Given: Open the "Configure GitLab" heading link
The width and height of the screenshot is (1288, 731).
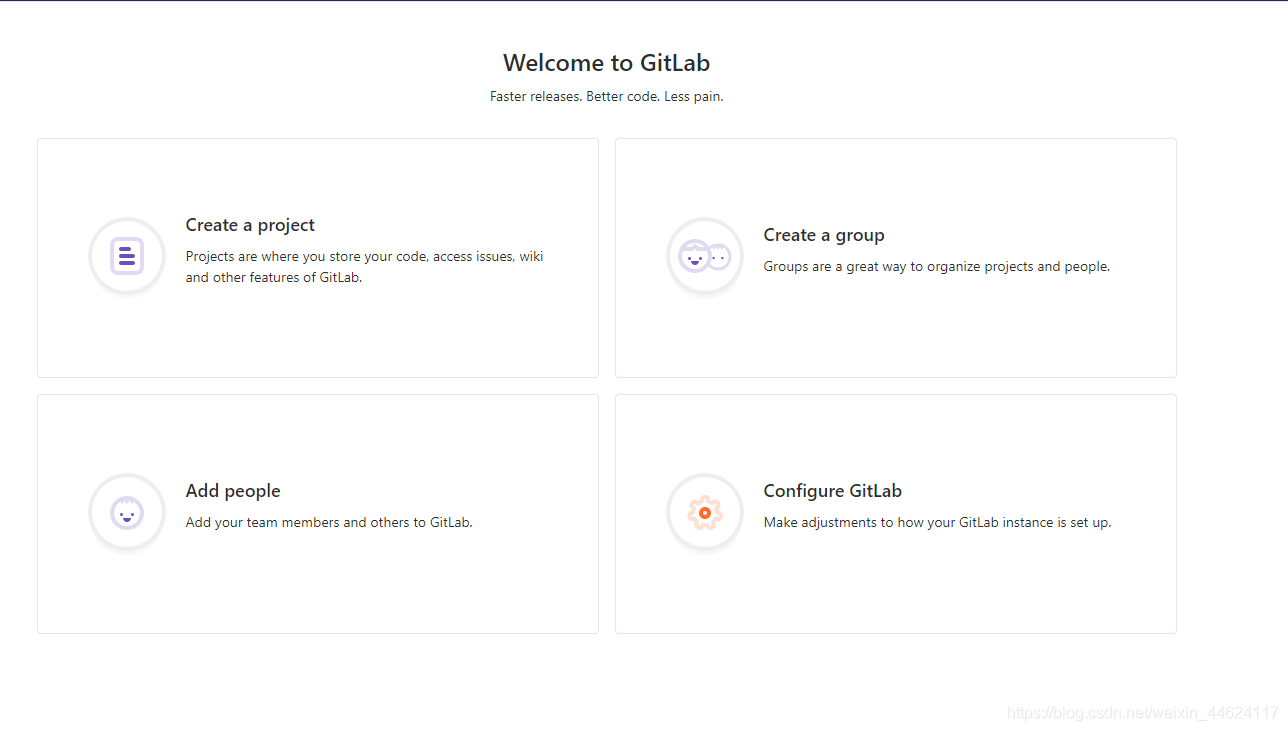Looking at the screenshot, I should (833, 491).
